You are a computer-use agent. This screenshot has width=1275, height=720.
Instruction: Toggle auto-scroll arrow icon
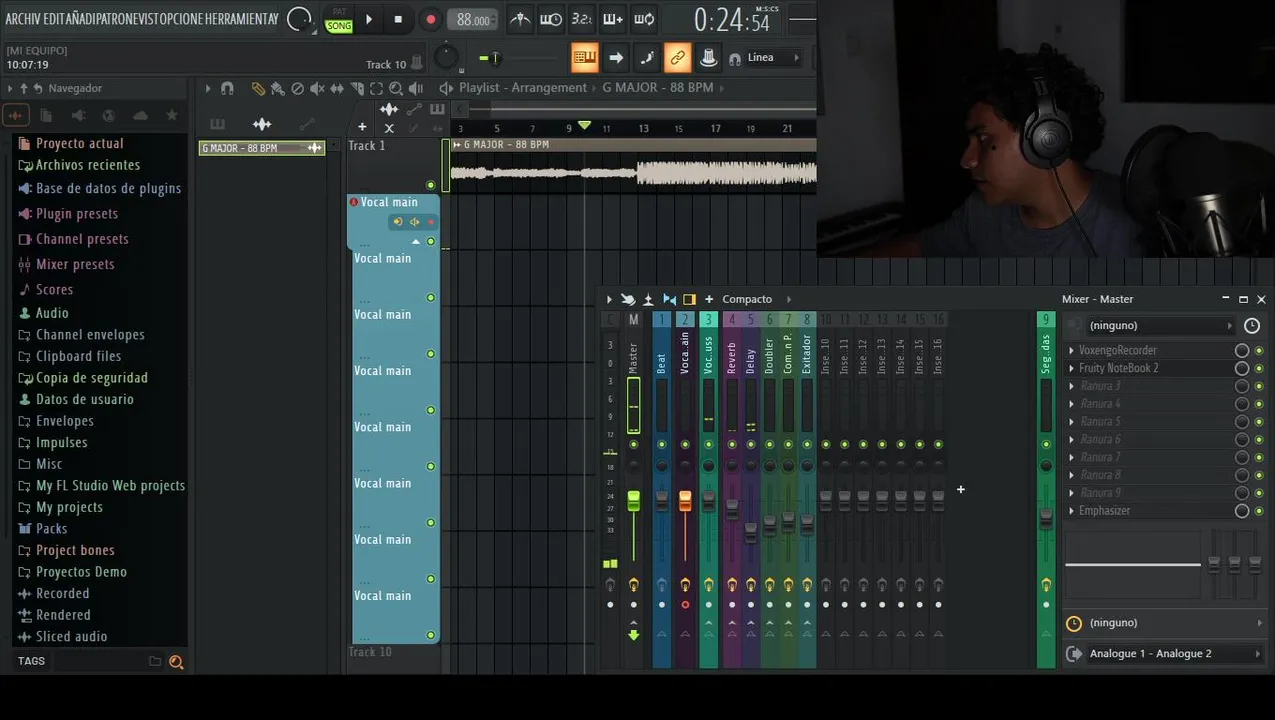616,58
